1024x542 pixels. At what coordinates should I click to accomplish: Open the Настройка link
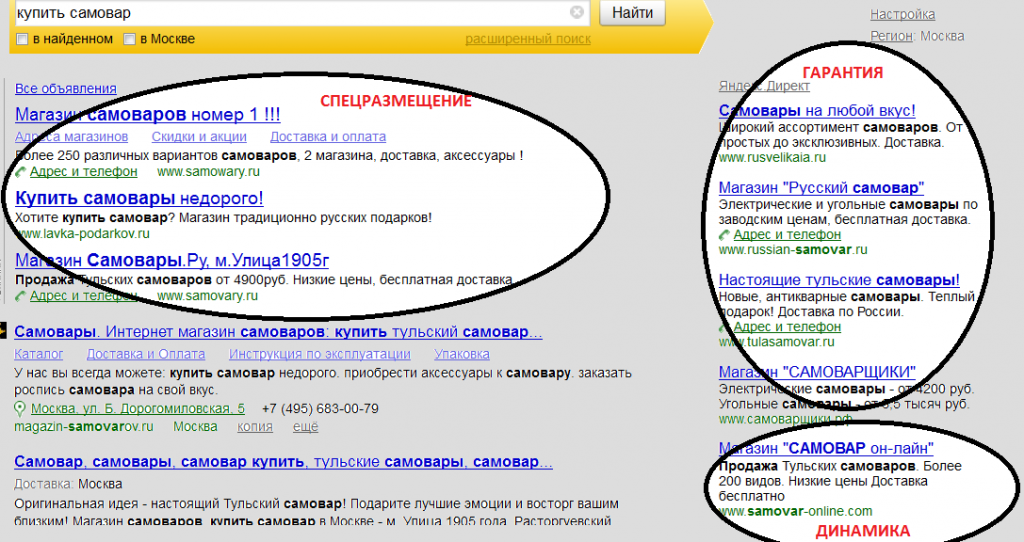903,14
